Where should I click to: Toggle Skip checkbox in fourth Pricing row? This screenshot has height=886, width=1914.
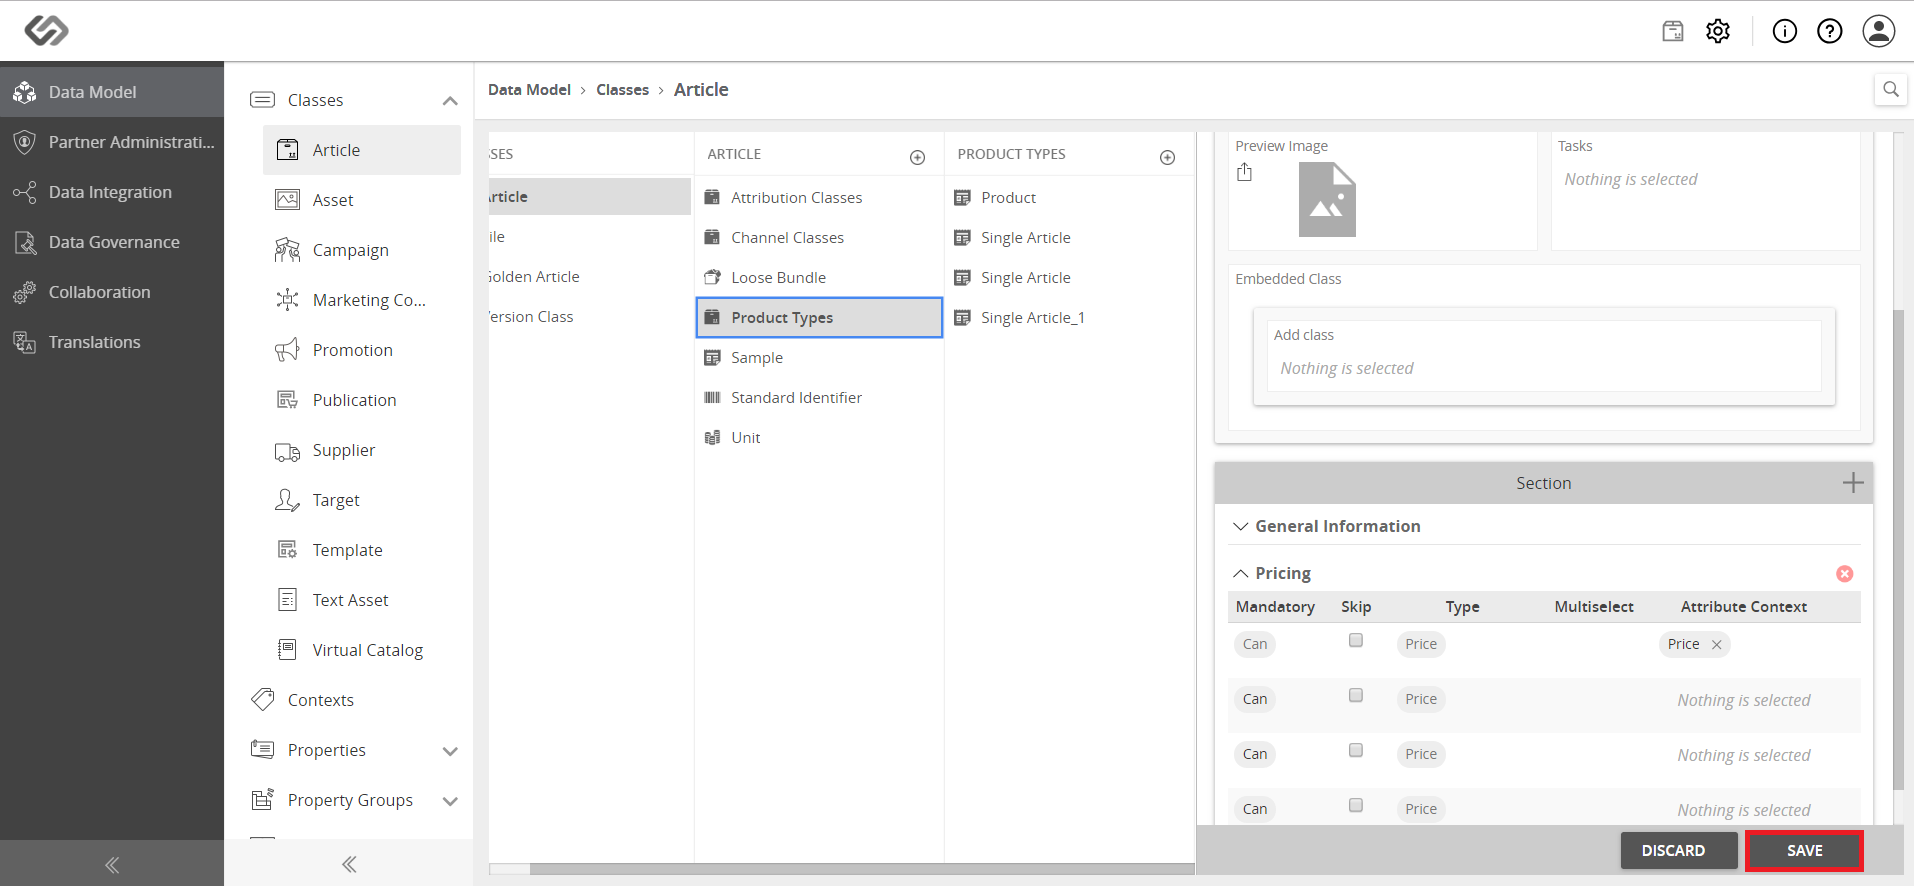pyautogui.click(x=1356, y=805)
